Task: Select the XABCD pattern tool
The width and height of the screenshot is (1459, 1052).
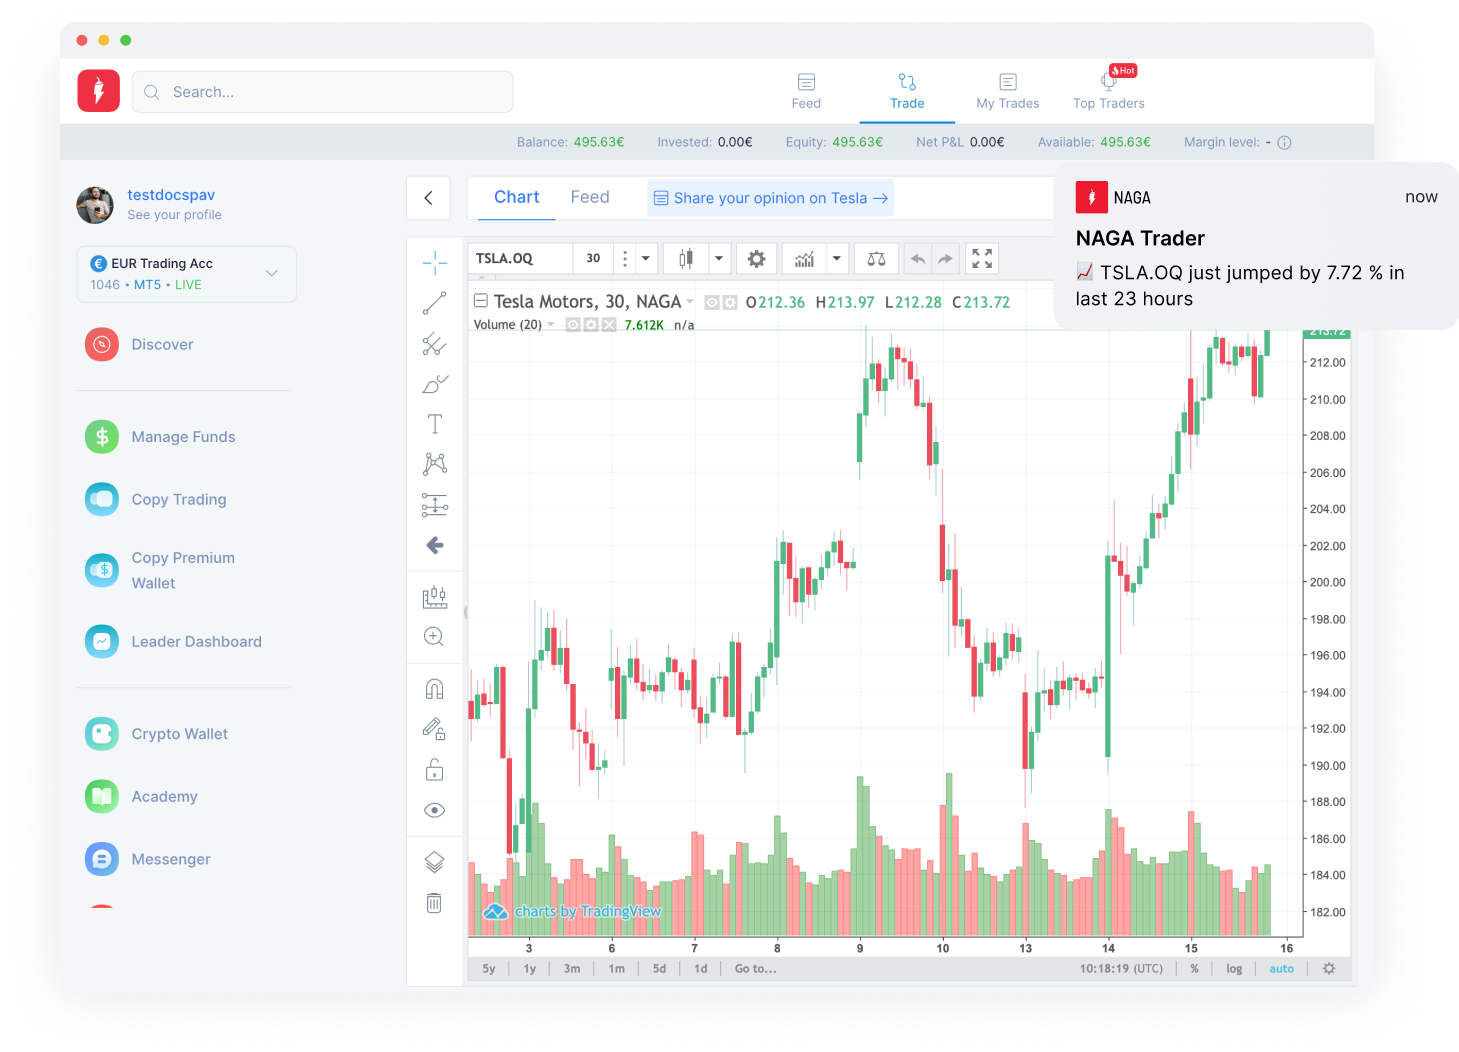Action: (x=434, y=464)
